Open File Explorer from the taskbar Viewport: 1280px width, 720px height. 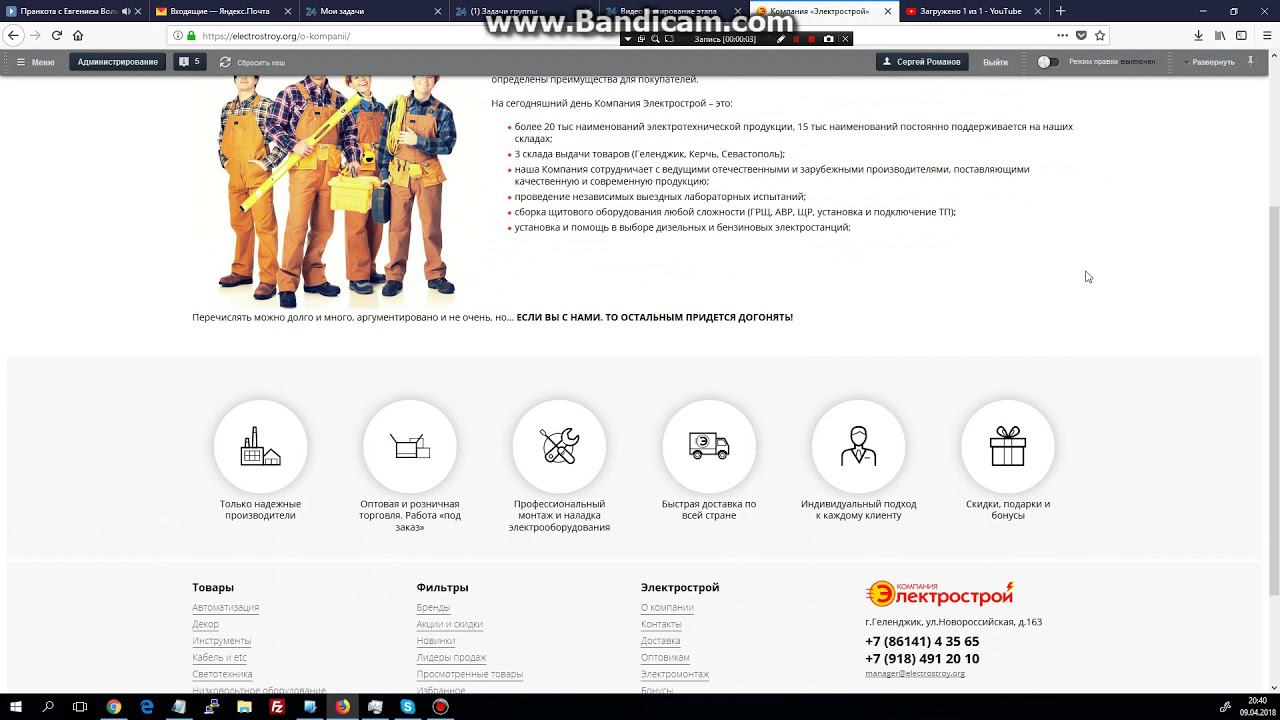(x=245, y=706)
